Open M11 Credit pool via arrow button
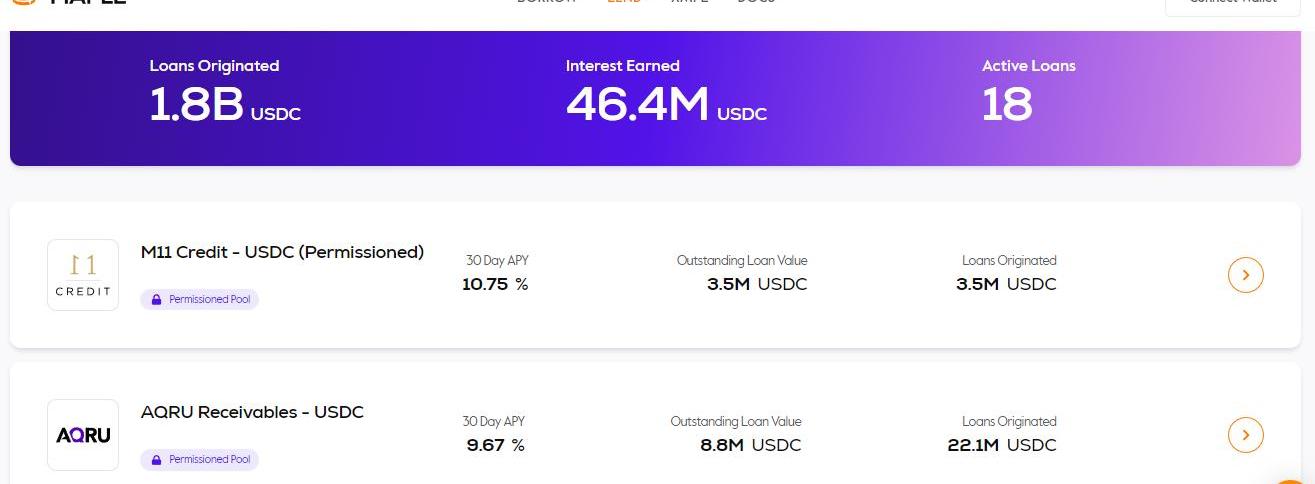 [1245, 274]
